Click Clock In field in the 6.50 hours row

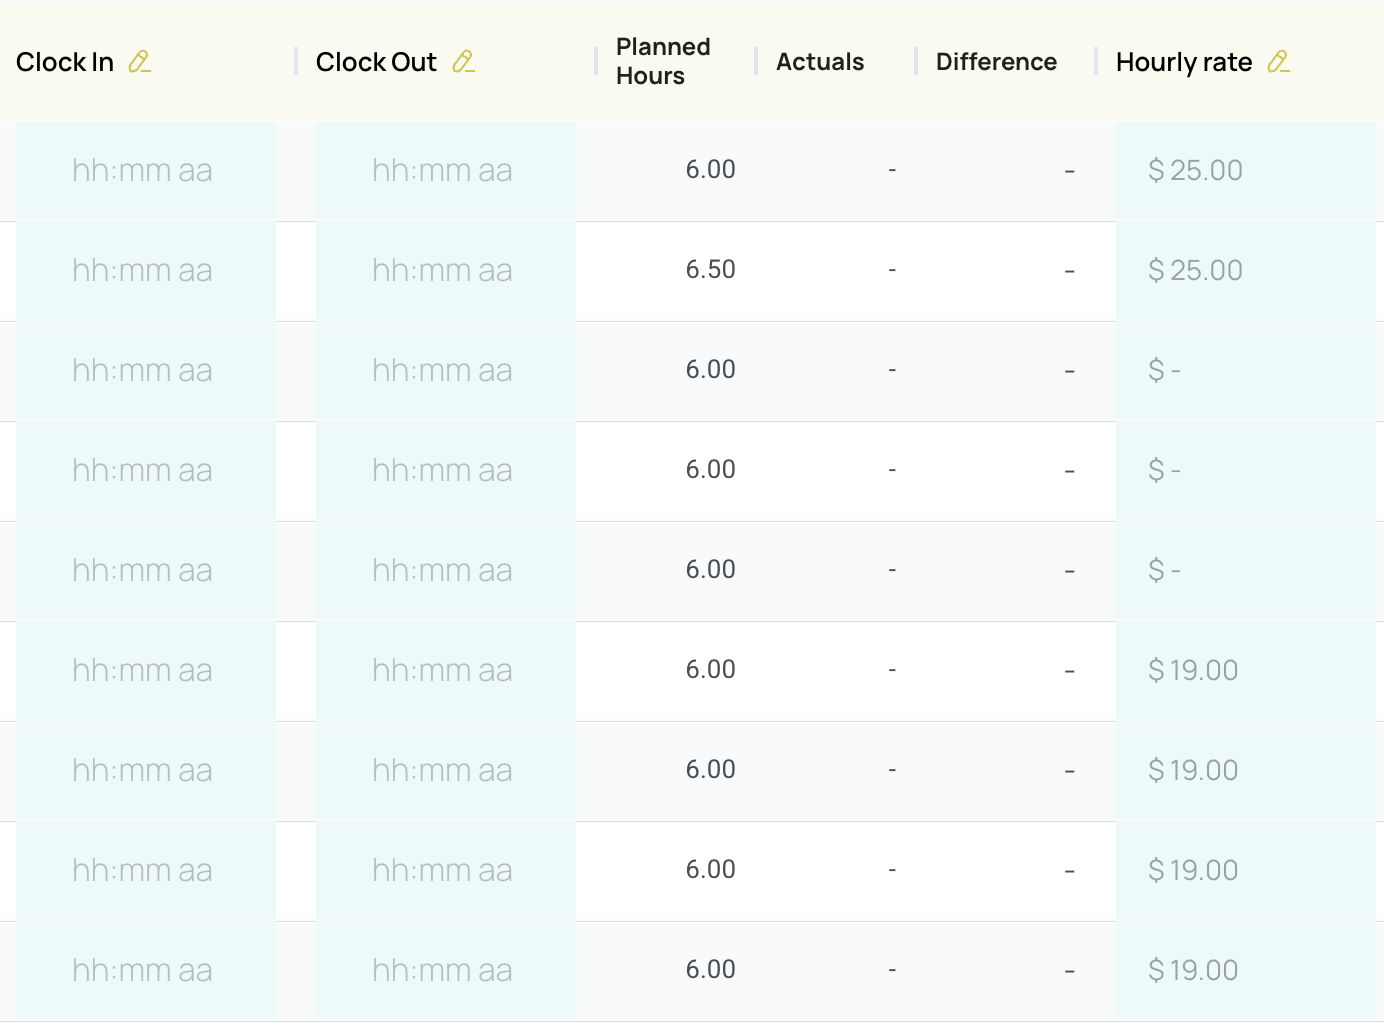click(x=146, y=271)
